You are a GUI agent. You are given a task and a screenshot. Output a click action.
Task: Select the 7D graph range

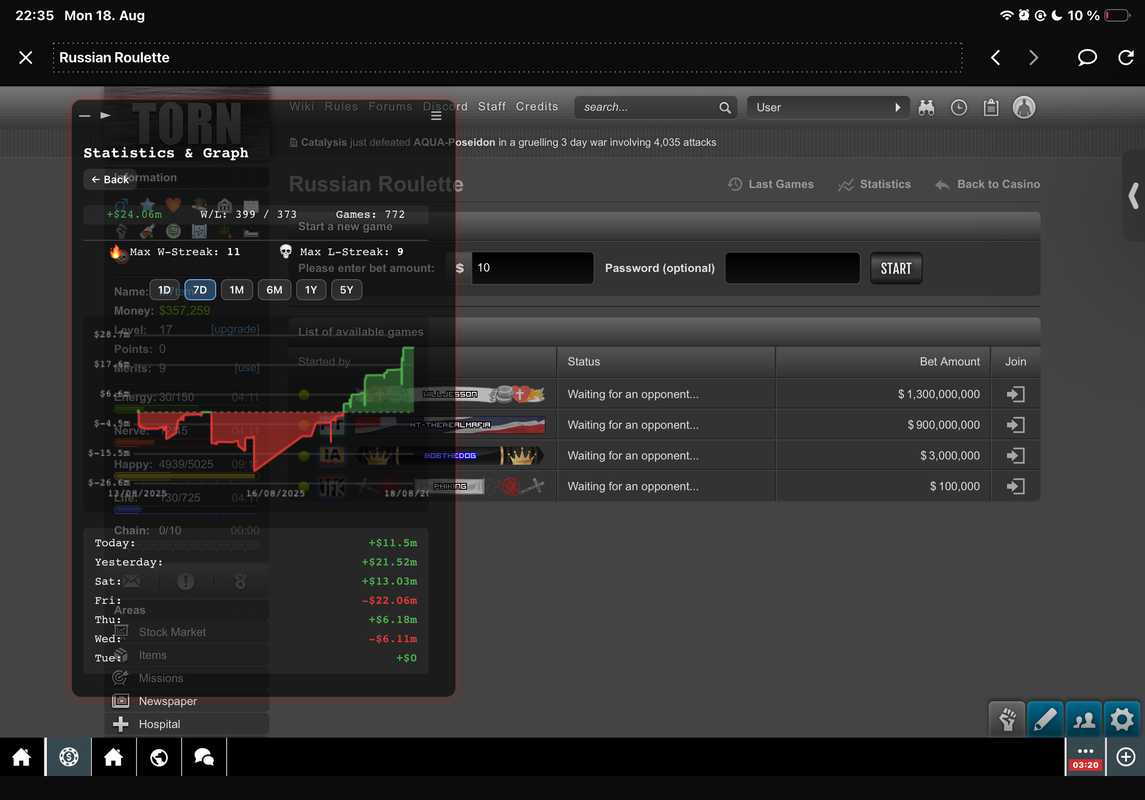pyautogui.click(x=200, y=290)
